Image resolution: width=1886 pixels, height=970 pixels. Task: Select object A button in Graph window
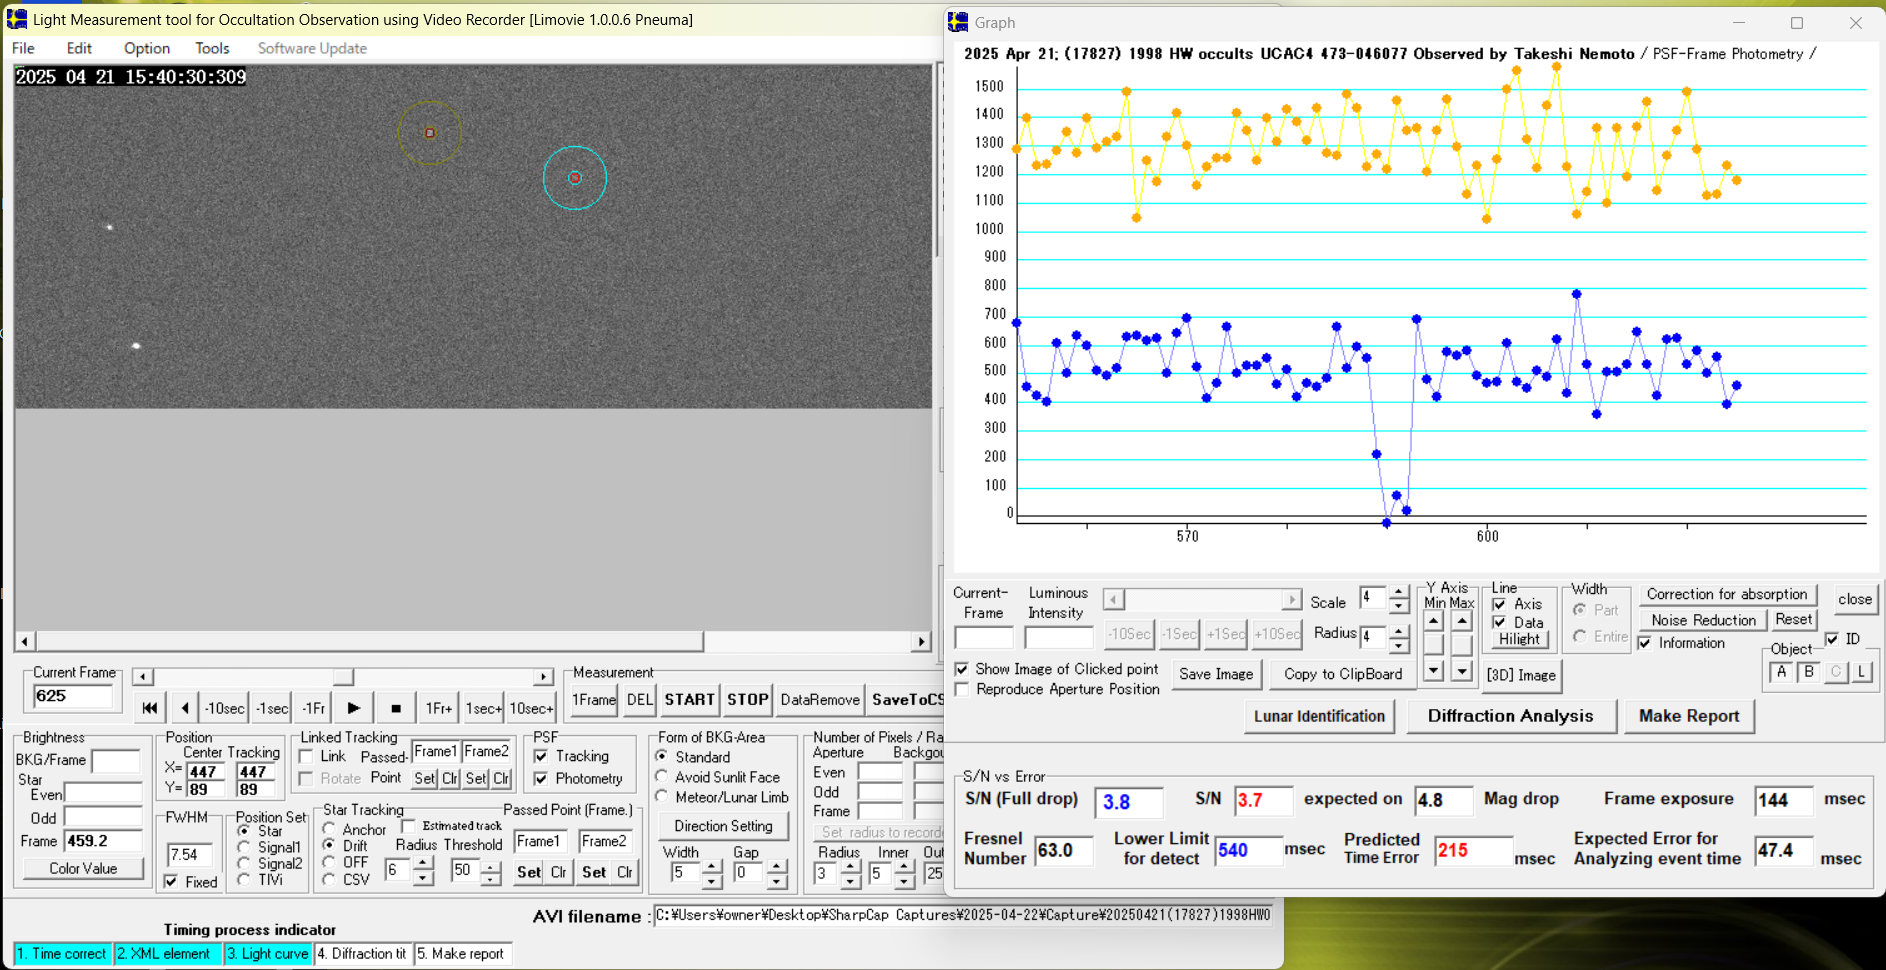(1781, 673)
